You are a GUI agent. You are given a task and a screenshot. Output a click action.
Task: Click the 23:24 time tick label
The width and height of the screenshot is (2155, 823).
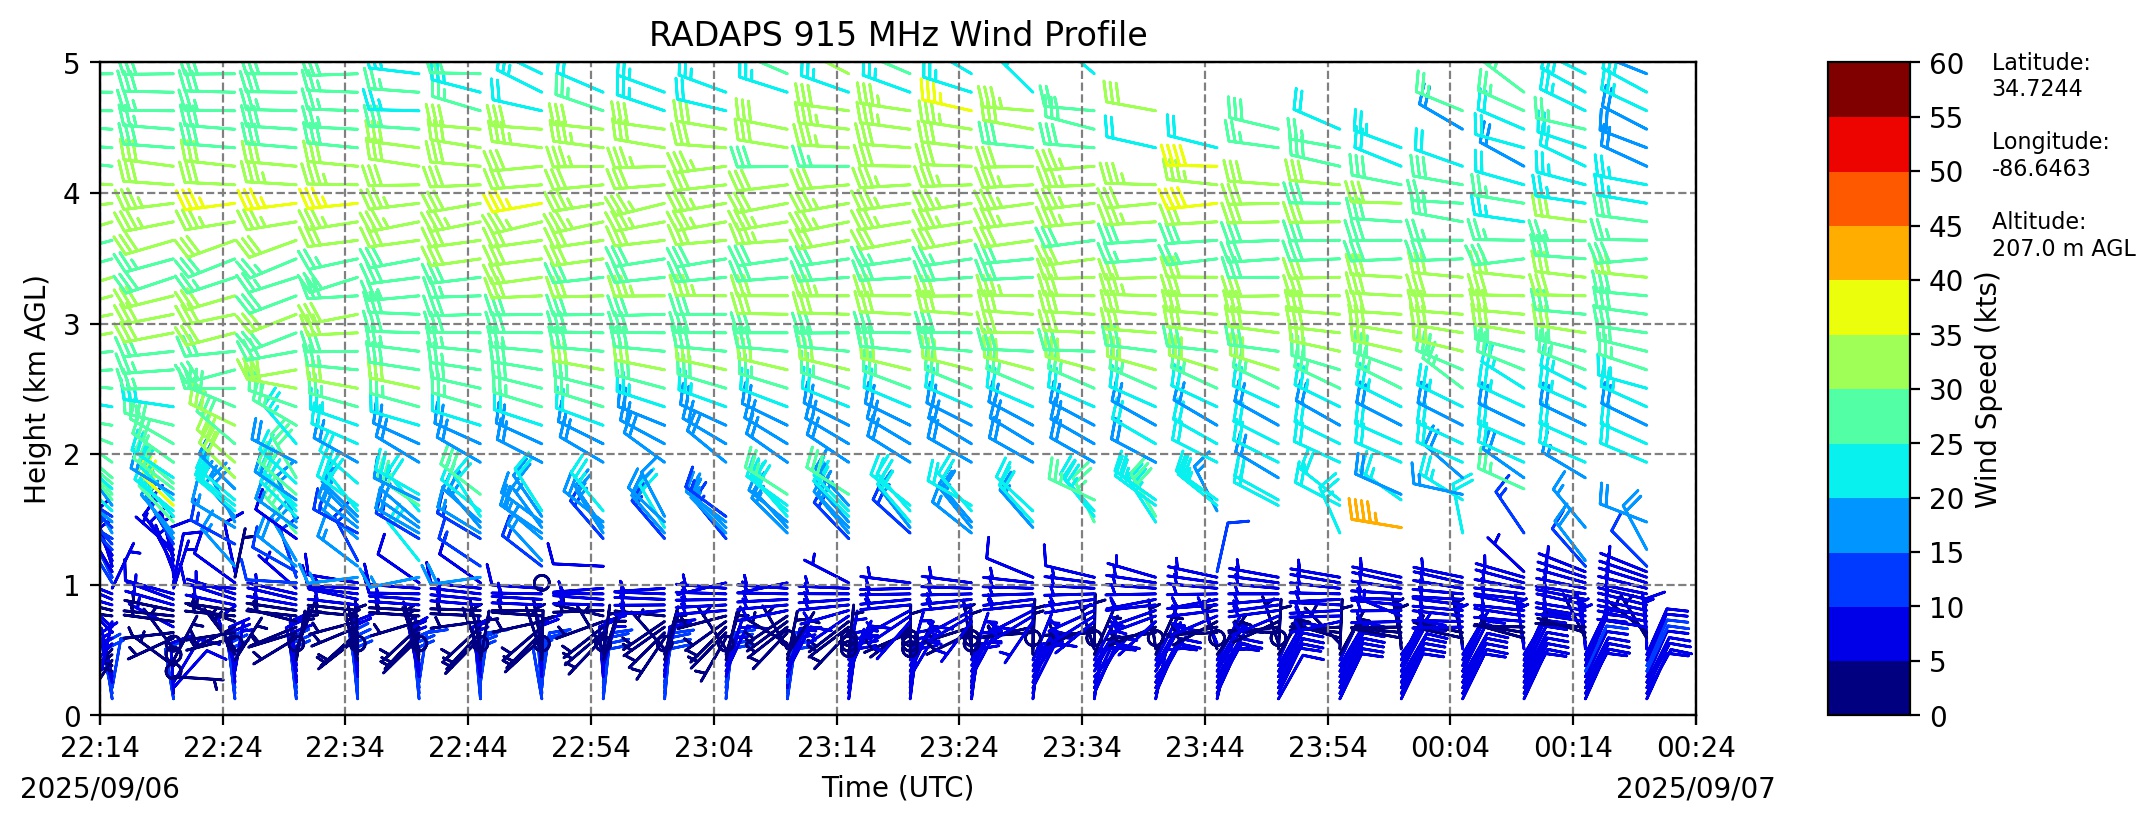pyautogui.click(x=959, y=747)
